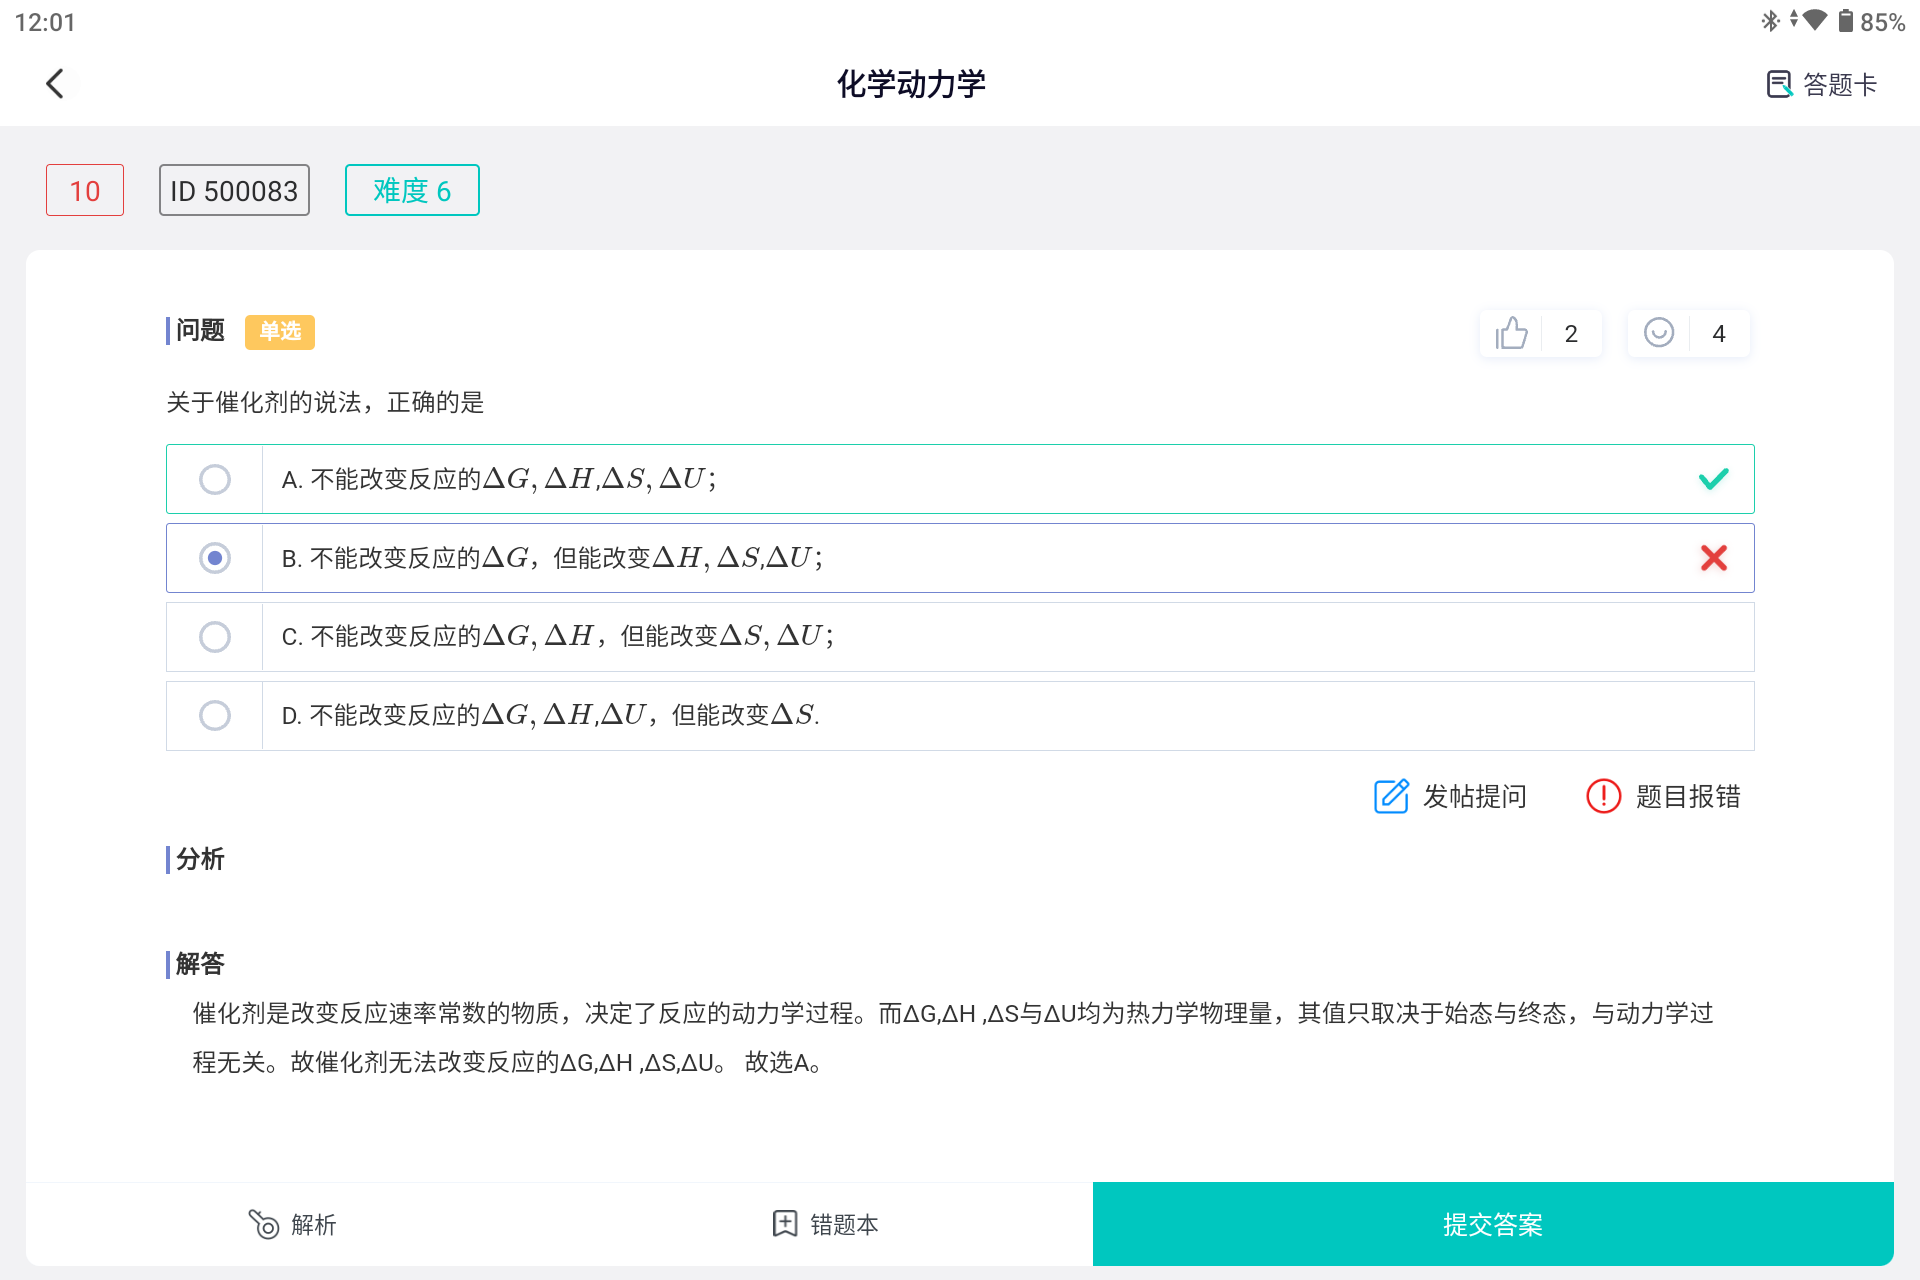Add to 错题本 wrong-question notebook

(825, 1224)
